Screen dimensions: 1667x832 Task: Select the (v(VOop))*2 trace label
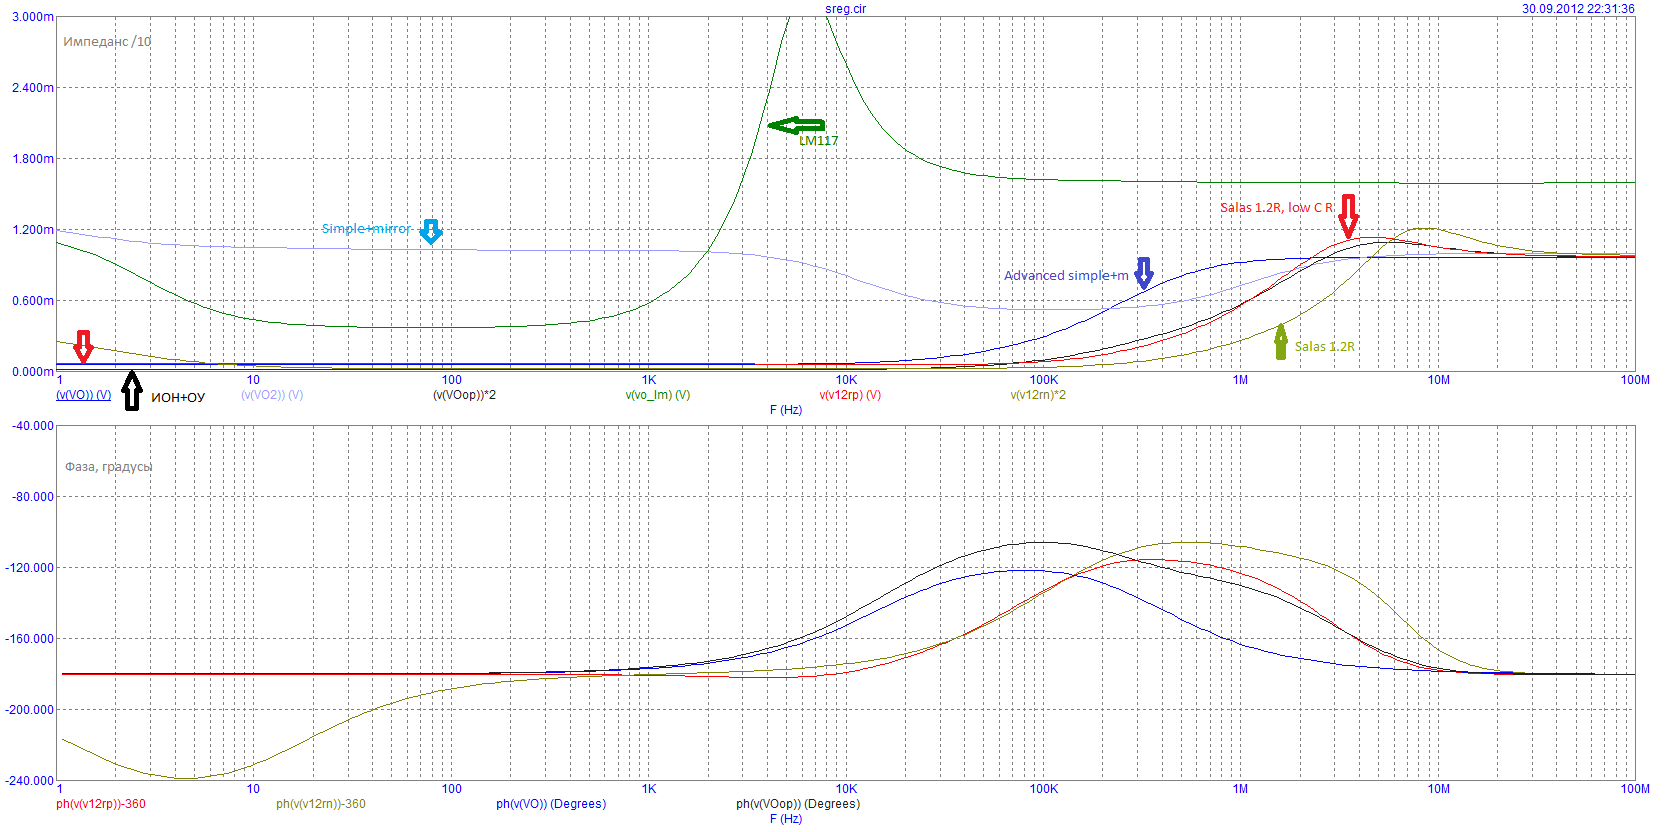tap(464, 395)
